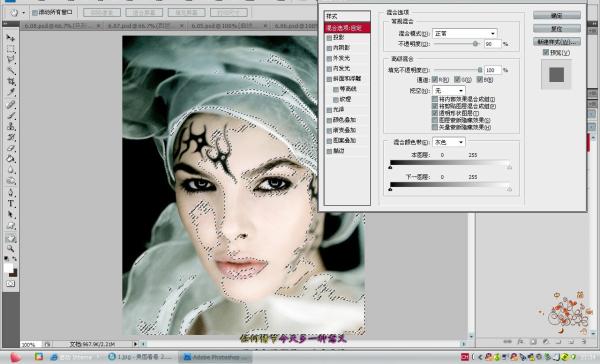Toggle Quick Mask mode icon
This screenshot has width=600, height=364.
pyautogui.click(x=10, y=284)
